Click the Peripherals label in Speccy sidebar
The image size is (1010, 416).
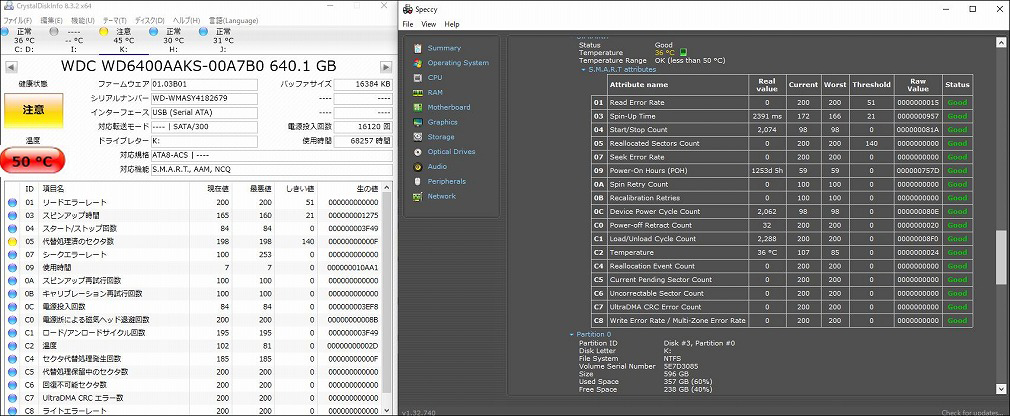[446, 182]
